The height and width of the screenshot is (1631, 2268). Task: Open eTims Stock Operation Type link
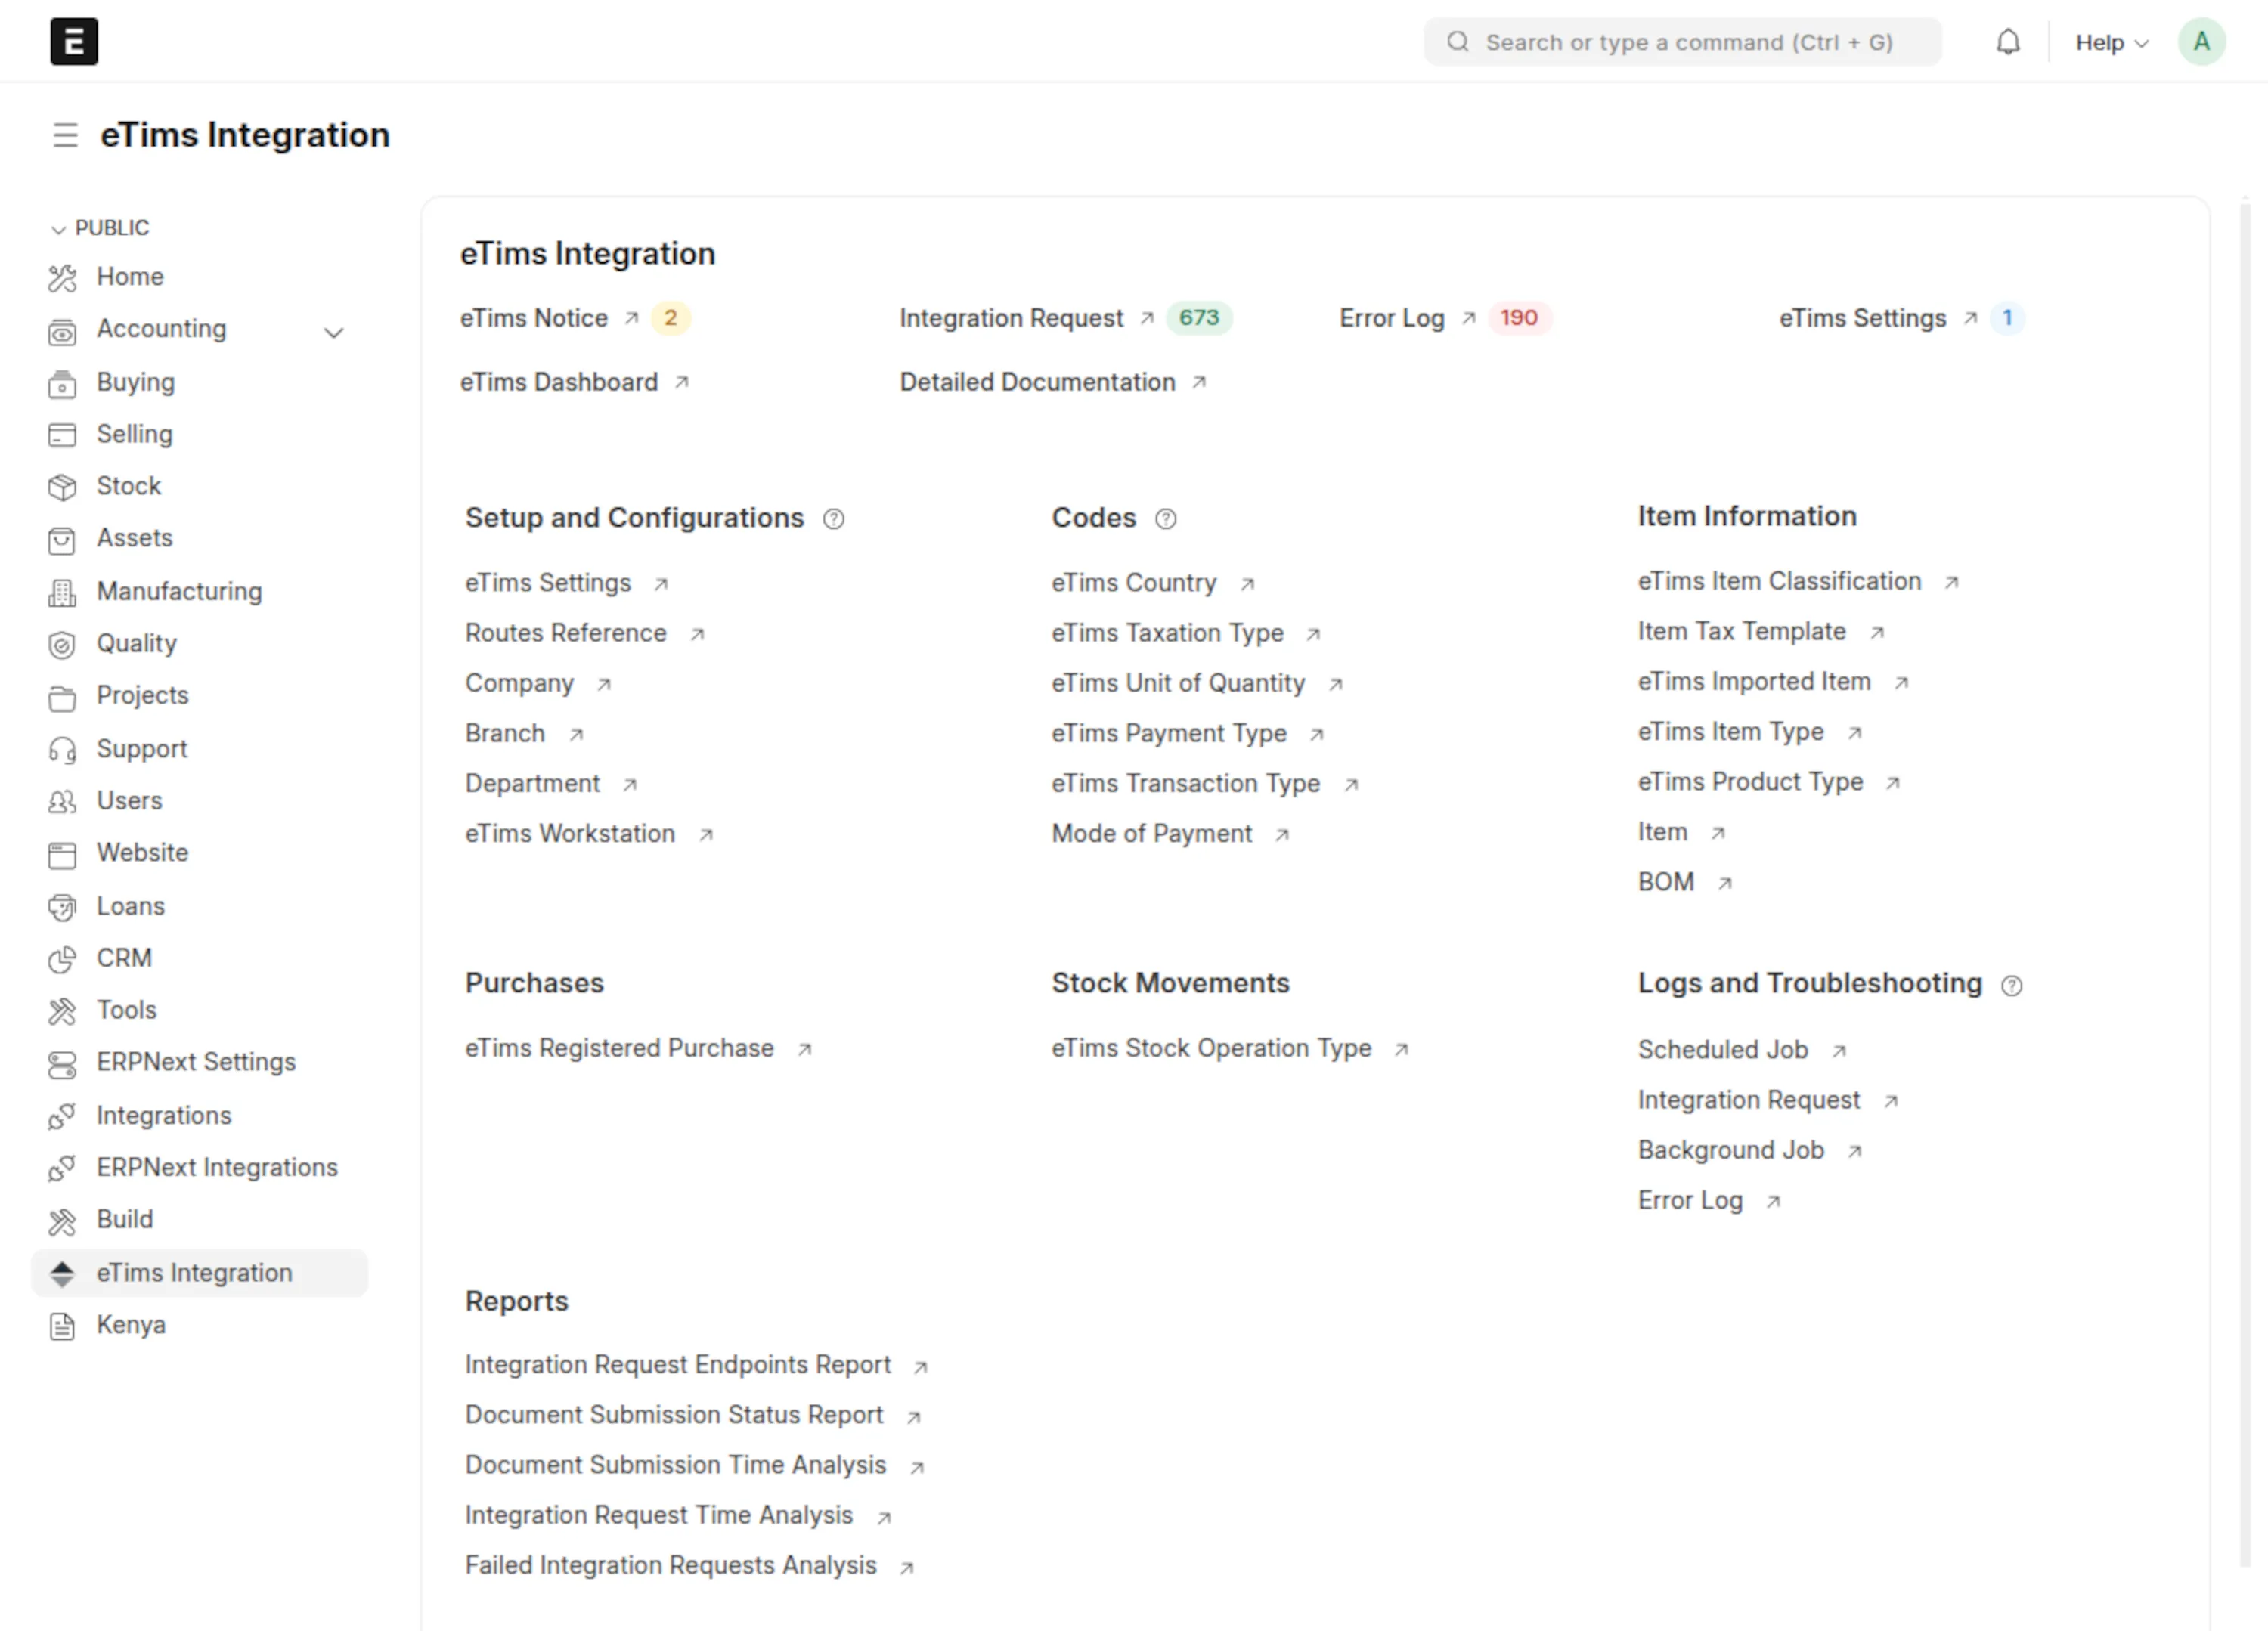click(x=1211, y=1048)
